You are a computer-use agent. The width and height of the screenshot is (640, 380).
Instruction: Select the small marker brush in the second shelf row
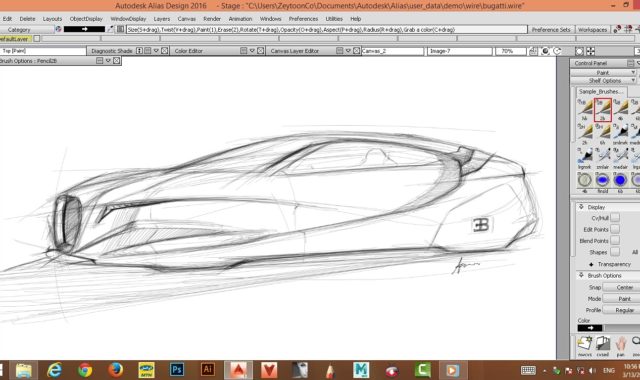pyautogui.click(x=620, y=134)
